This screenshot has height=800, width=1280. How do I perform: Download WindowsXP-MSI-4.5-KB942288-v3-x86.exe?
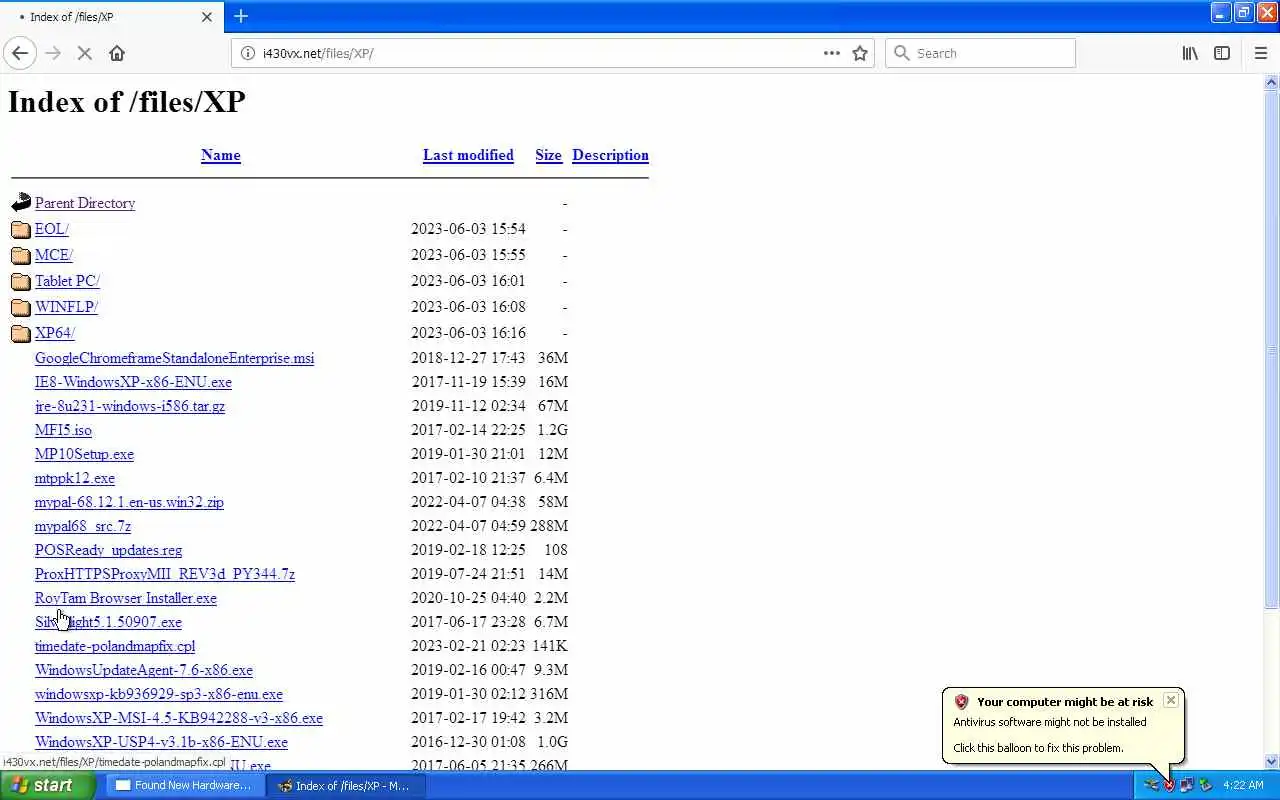[x=179, y=718]
